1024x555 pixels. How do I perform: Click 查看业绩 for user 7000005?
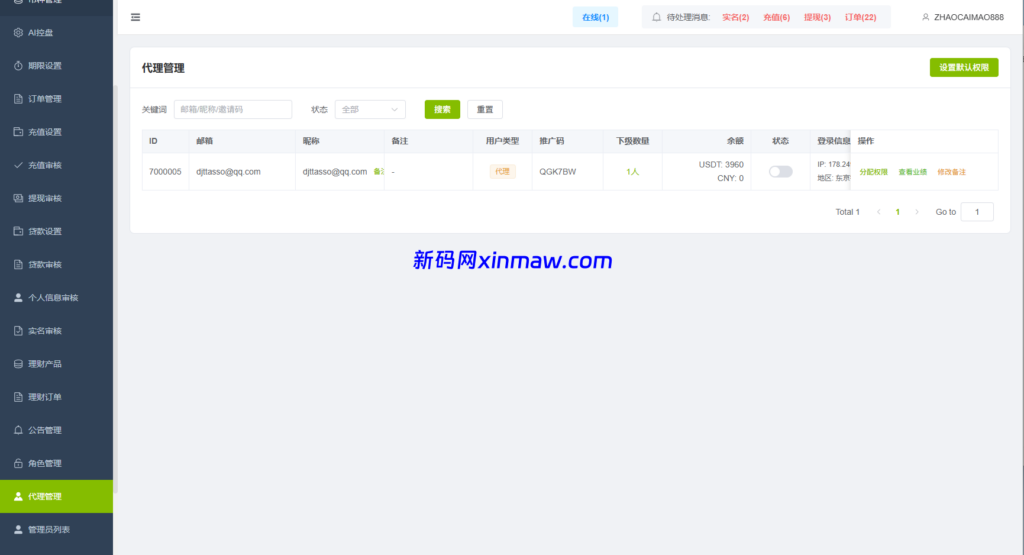[x=912, y=172]
